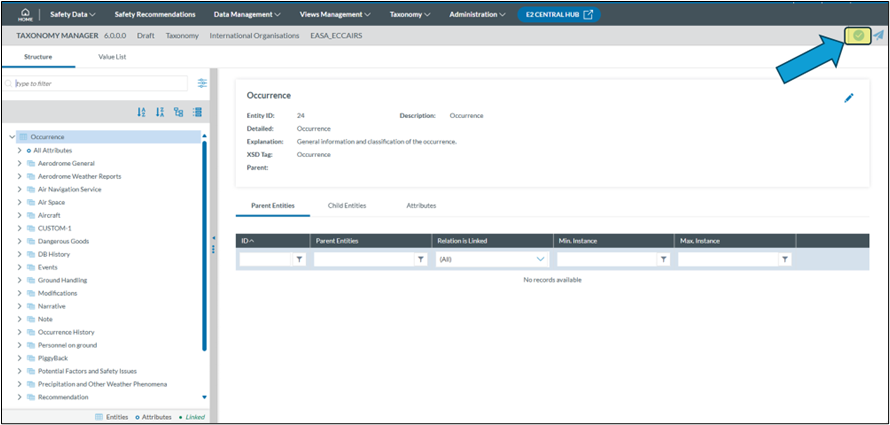Viewport: 890px width, 425px height.
Task: Expand the Aerodrome General node
Action: tap(19, 163)
